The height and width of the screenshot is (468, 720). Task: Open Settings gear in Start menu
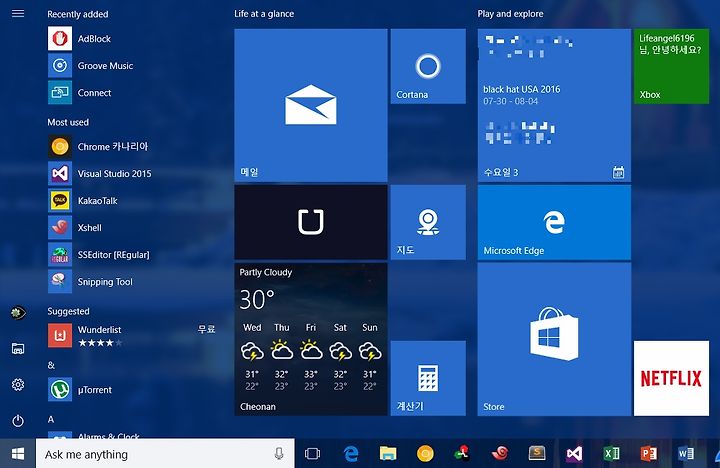[18, 384]
